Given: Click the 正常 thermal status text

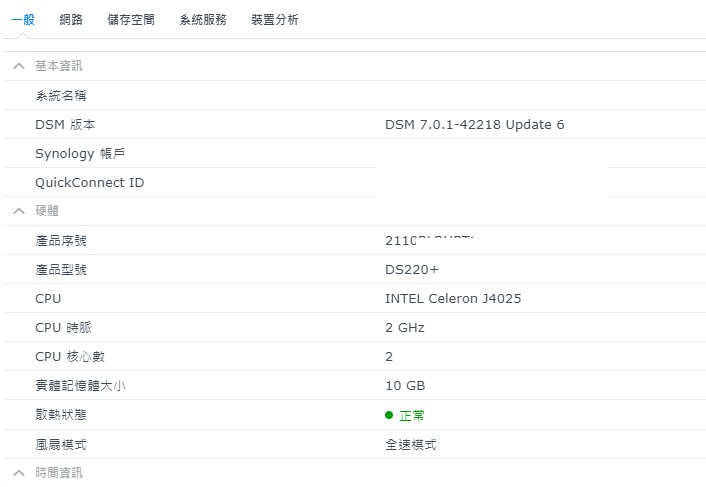Looking at the screenshot, I should coord(412,415).
